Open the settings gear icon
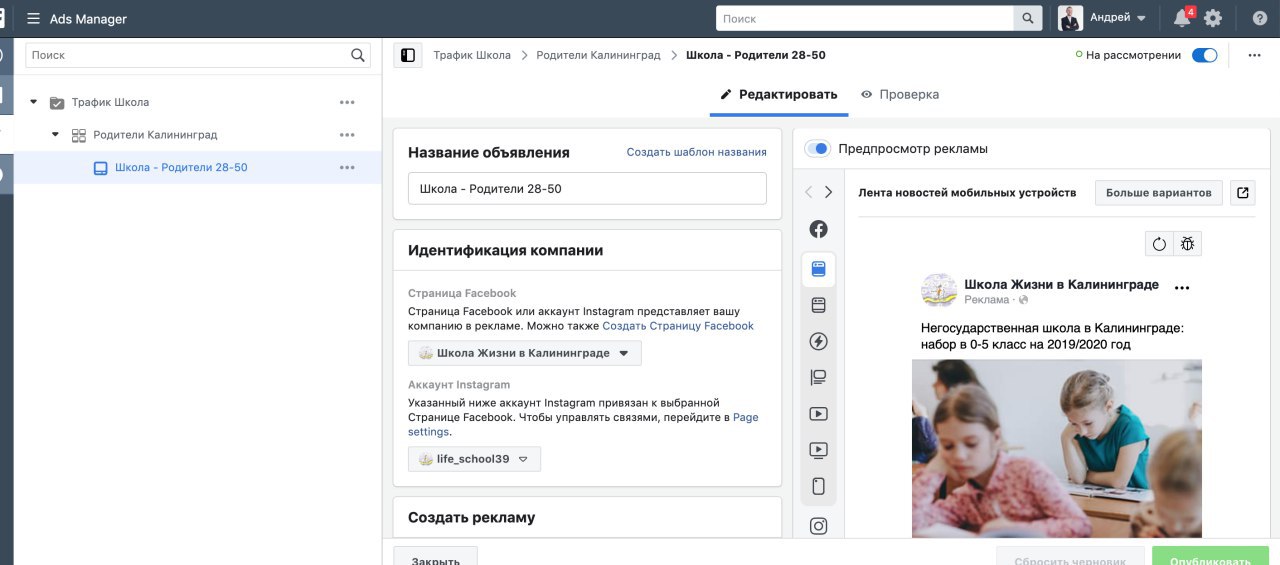This screenshot has height=565, width=1280. (1213, 18)
